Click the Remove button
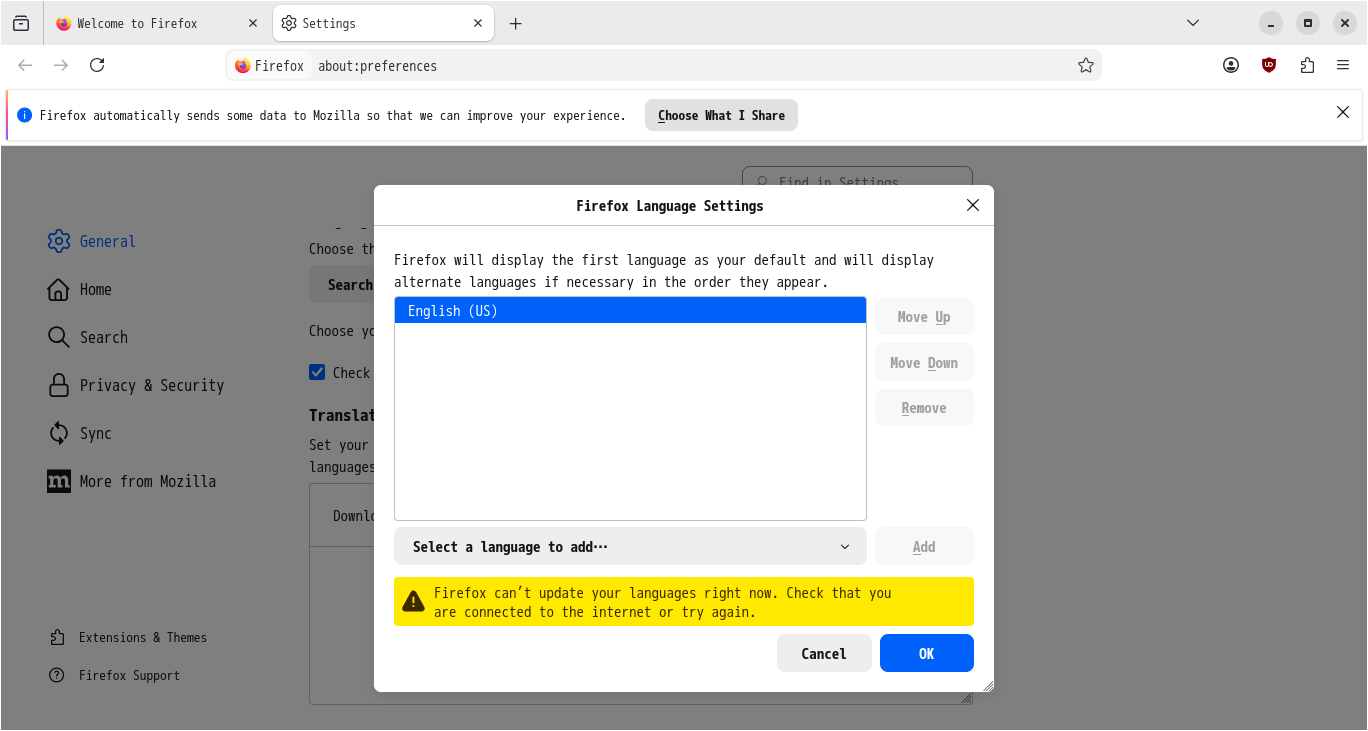 tap(924, 408)
